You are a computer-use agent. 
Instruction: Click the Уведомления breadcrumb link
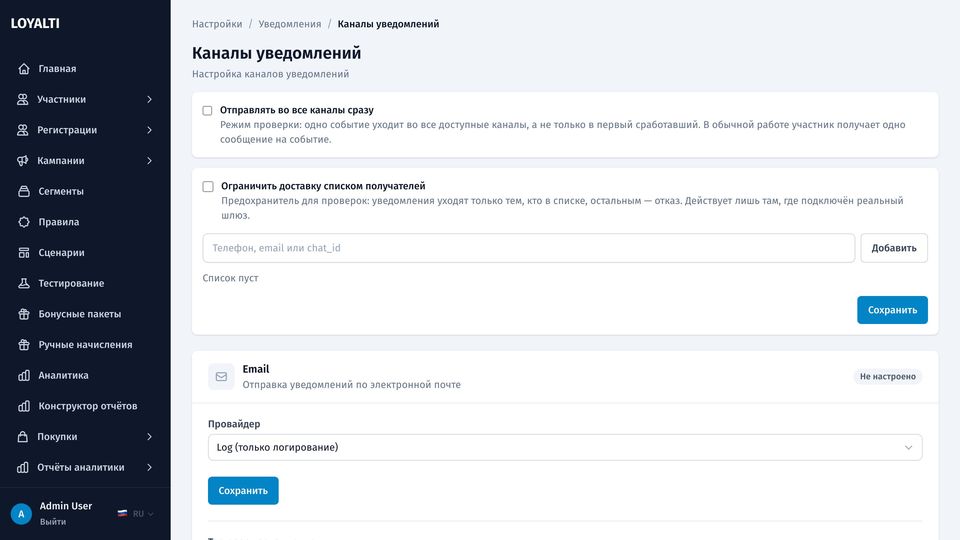click(x=290, y=24)
